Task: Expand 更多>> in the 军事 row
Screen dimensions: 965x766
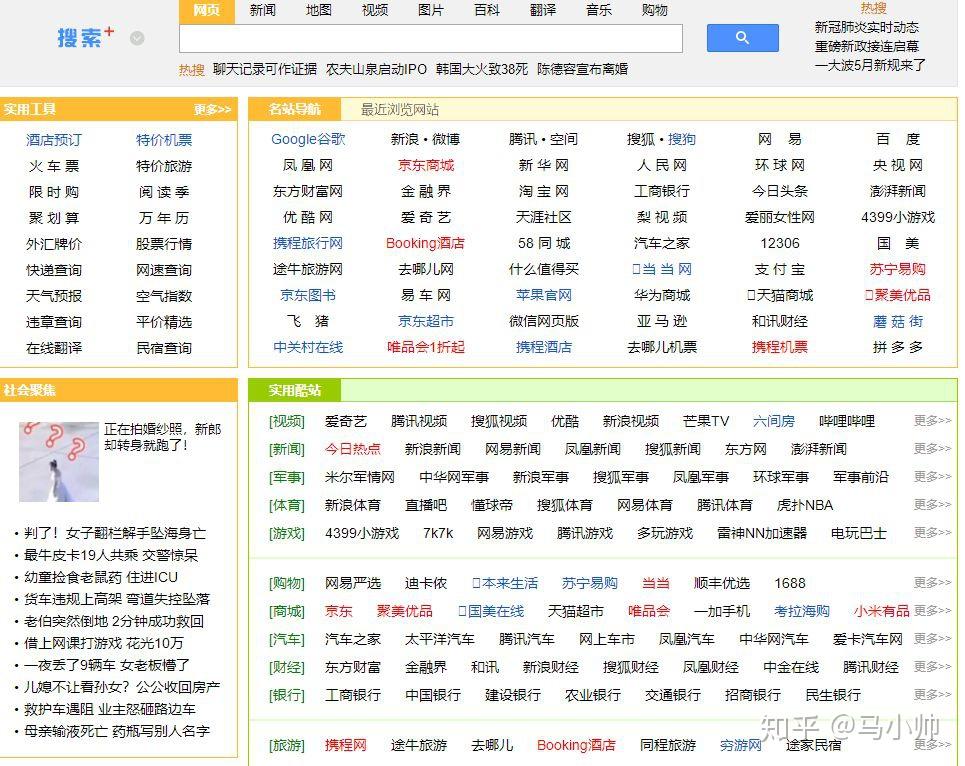Action: pyautogui.click(x=932, y=476)
